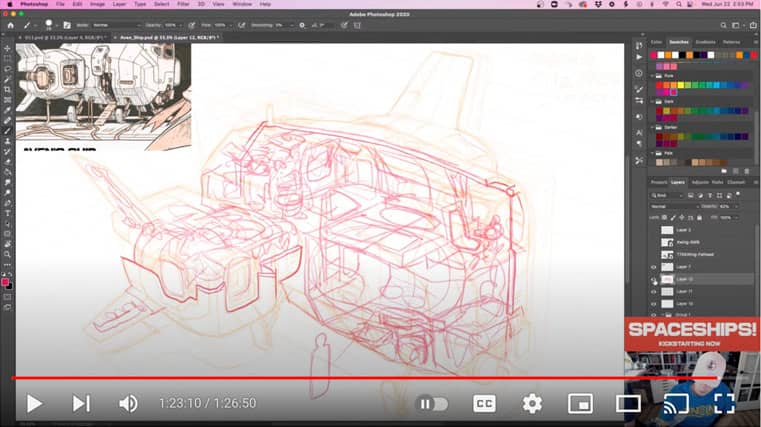The height and width of the screenshot is (427, 761).
Task: Select the Crop tool
Action: coord(7,90)
